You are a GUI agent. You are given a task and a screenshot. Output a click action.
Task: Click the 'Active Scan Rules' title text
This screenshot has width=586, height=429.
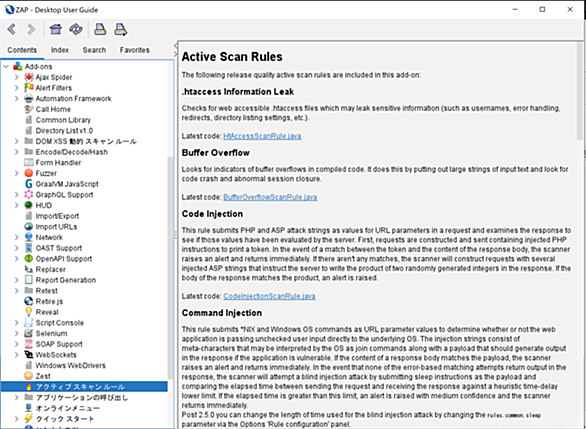[232, 57]
